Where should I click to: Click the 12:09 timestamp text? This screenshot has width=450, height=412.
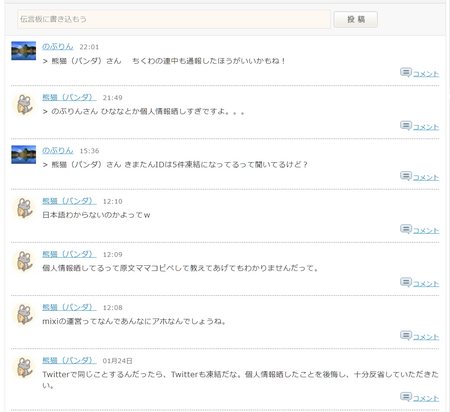click(112, 255)
